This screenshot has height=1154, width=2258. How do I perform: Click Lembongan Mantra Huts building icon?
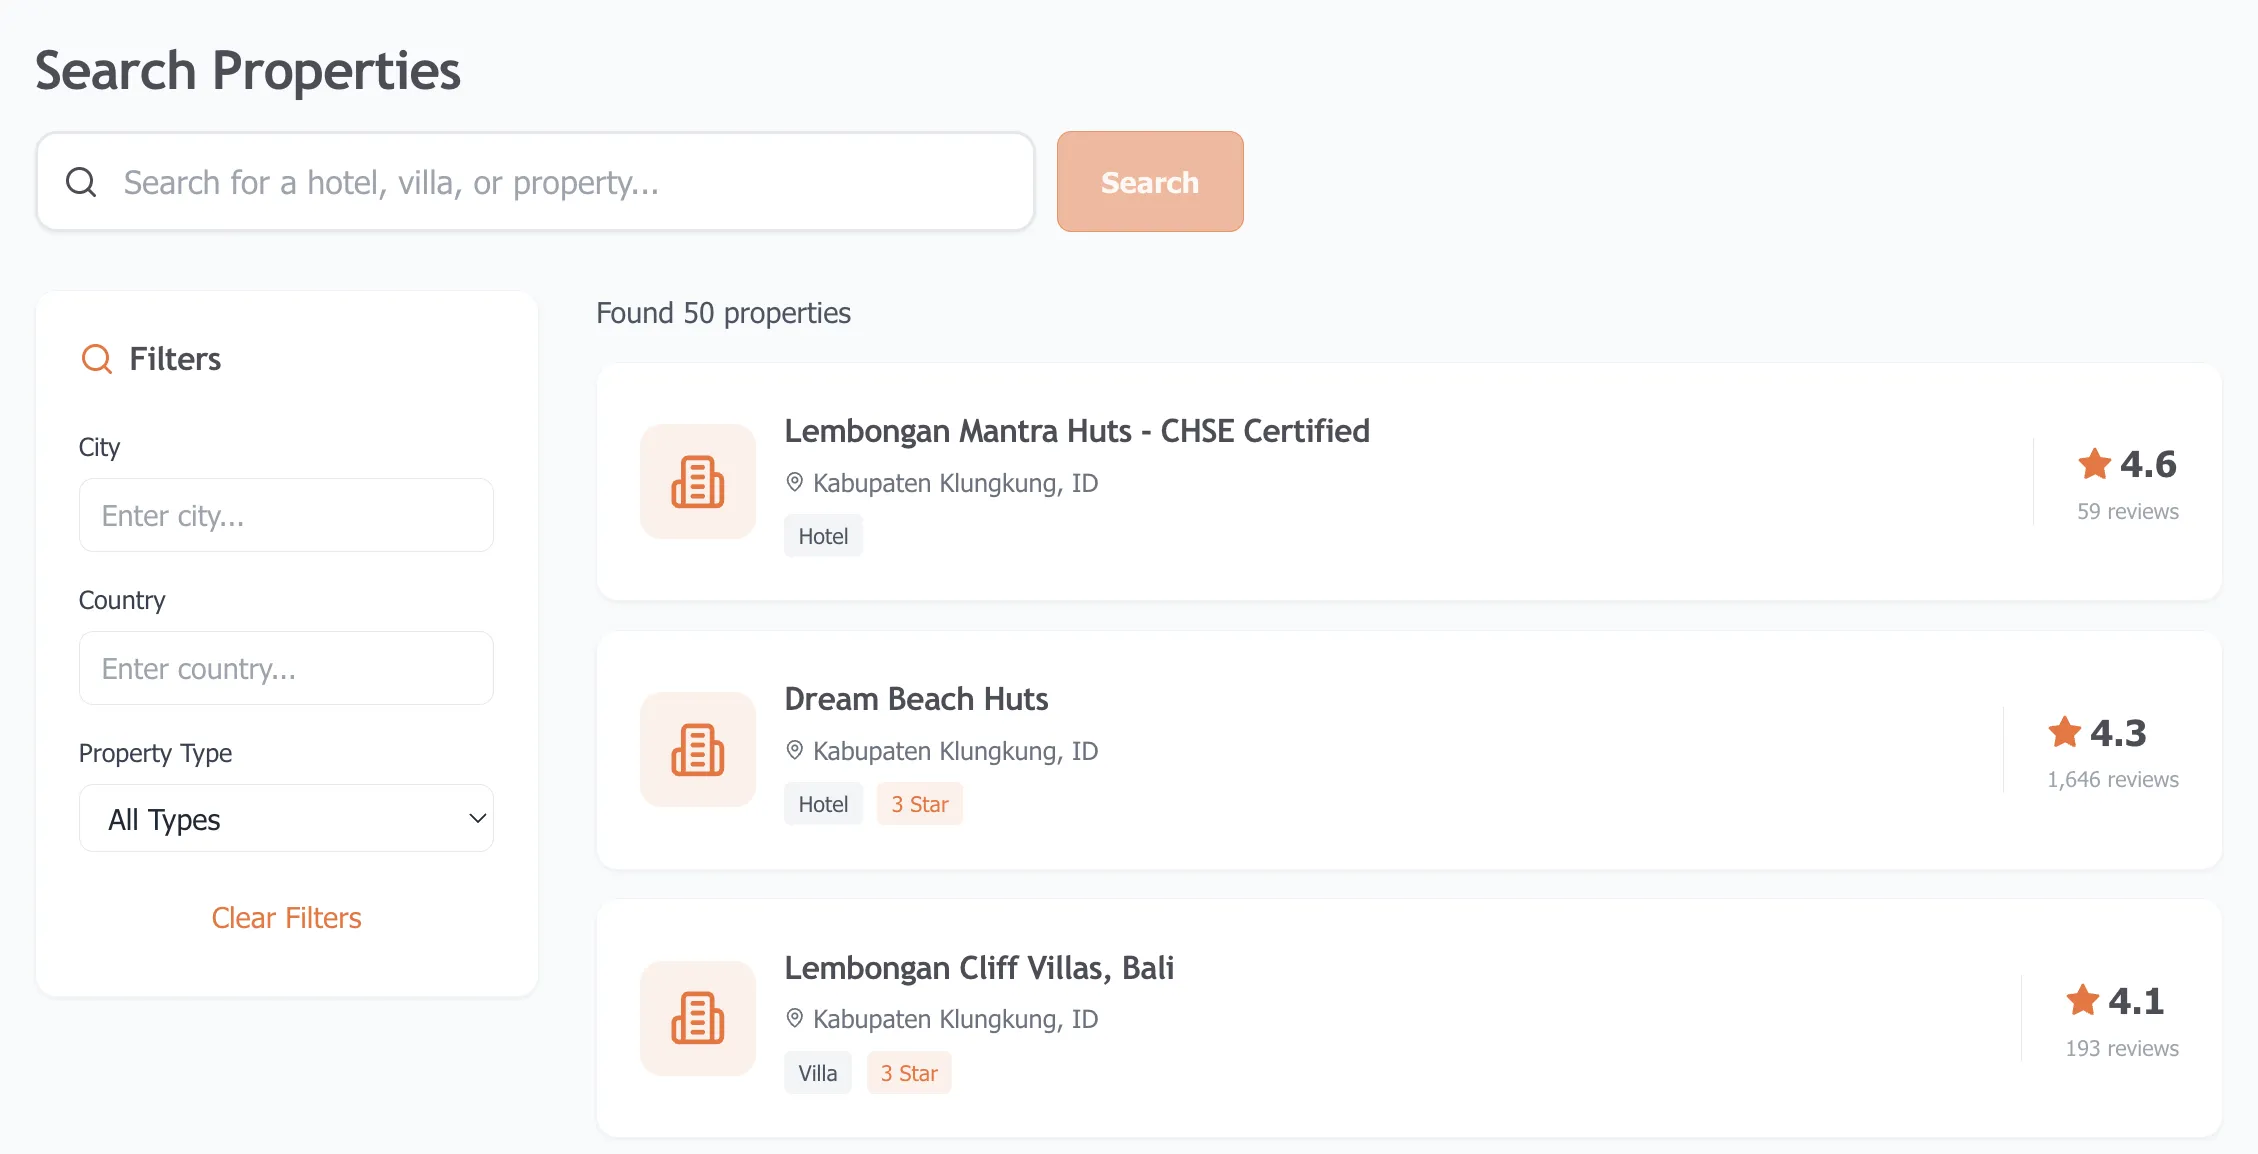coord(697,482)
